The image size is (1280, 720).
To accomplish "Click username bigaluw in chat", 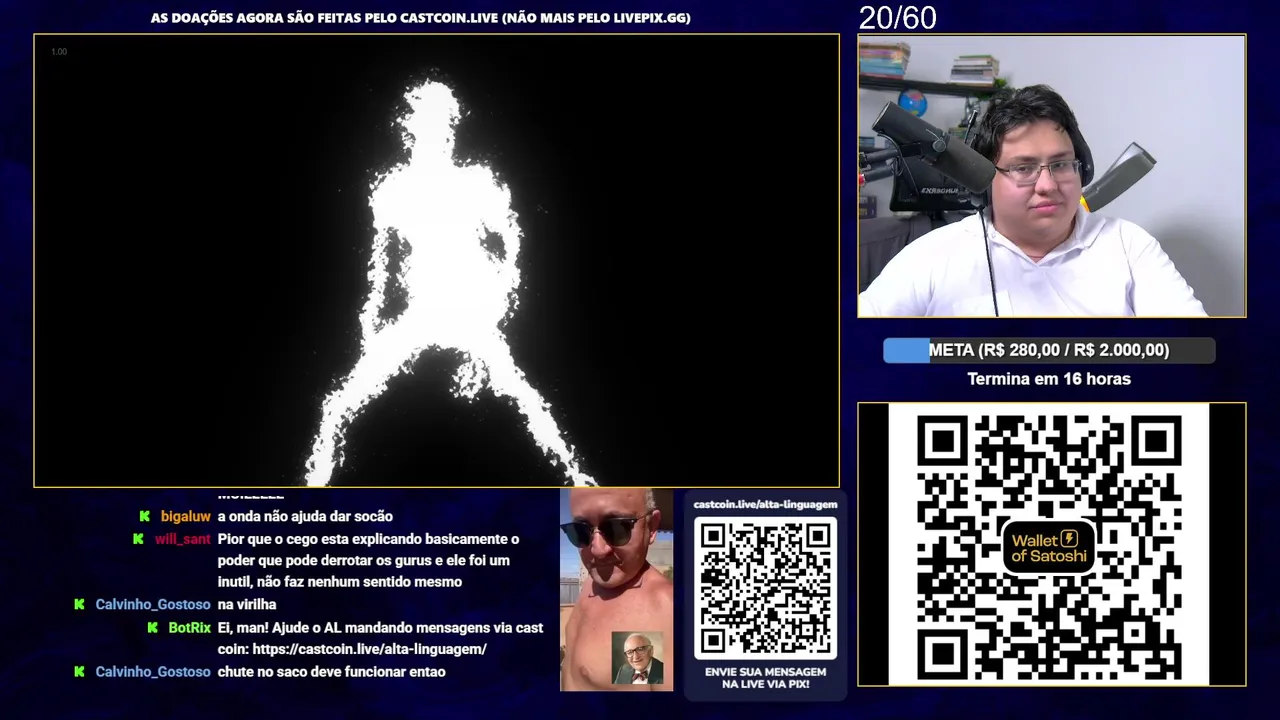I will (186, 517).
